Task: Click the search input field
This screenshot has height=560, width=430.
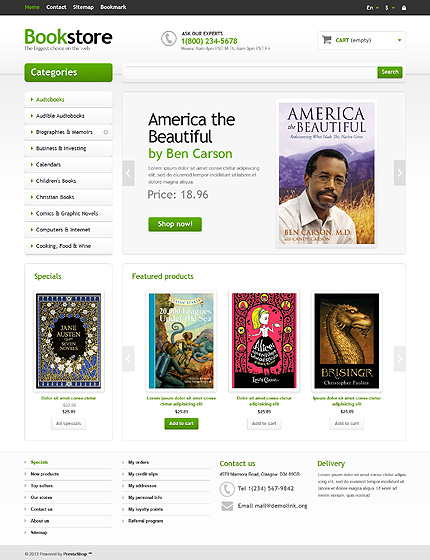Action: tap(251, 72)
